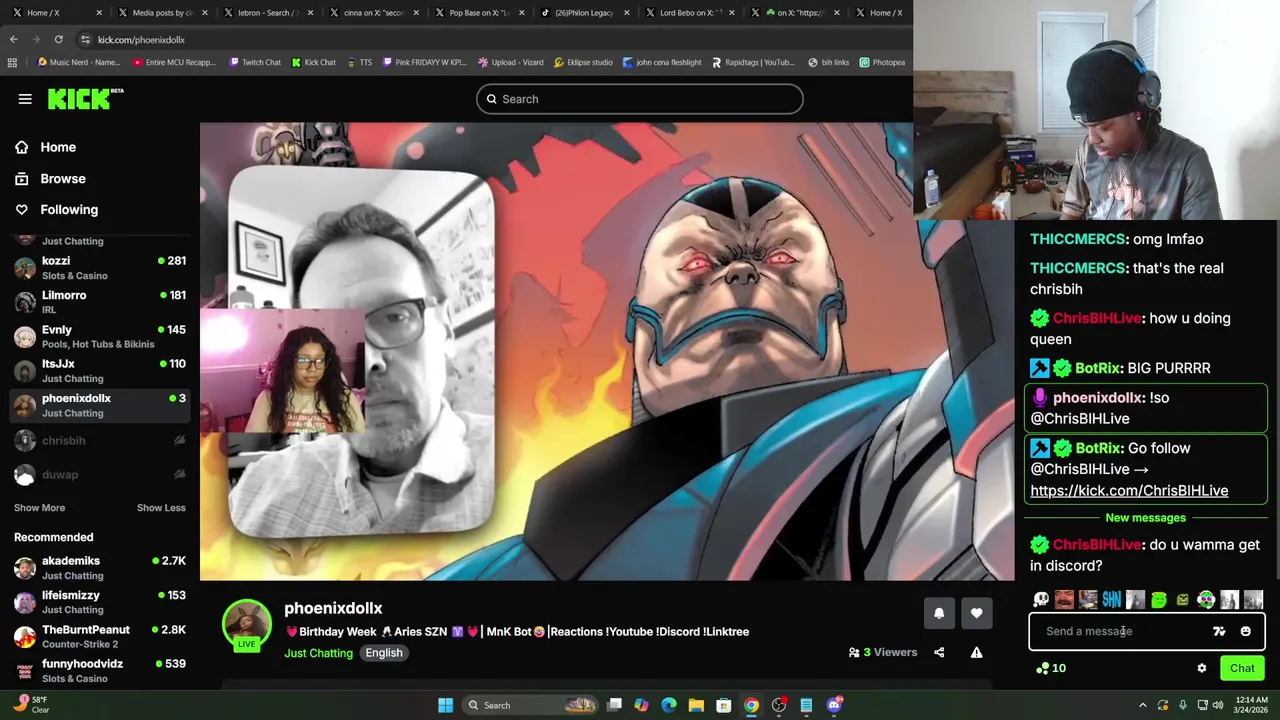This screenshot has height=720, width=1280.
Task: Toggle follow heart button
Action: click(x=977, y=614)
